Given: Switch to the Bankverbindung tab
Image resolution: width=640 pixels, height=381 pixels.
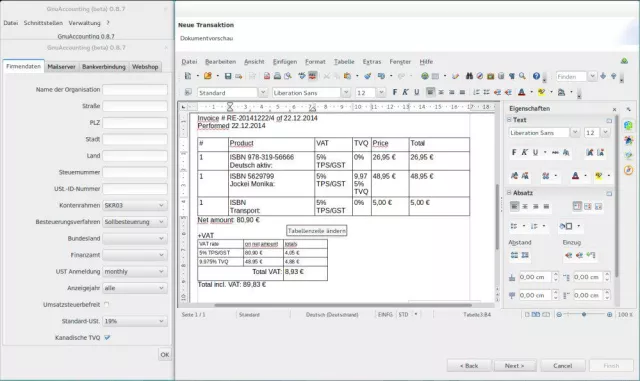Looking at the screenshot, I should [x=104, y=67].
